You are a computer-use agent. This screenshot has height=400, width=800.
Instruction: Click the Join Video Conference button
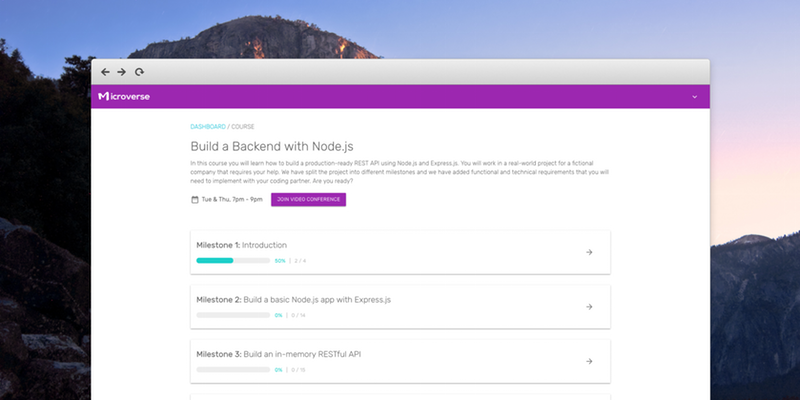click(308, 199)
